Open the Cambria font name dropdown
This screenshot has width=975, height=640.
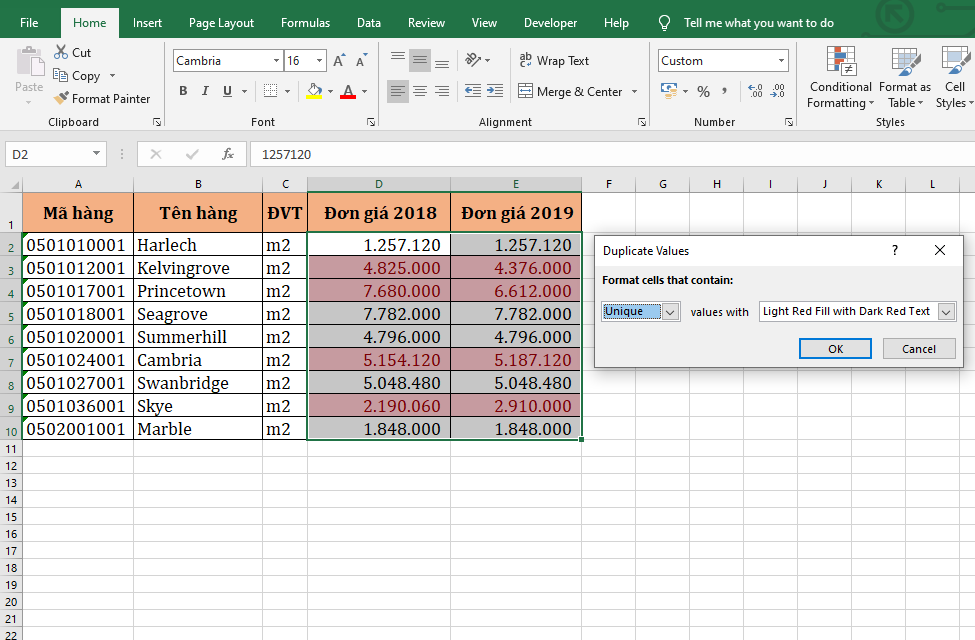[x=276, y=61]
